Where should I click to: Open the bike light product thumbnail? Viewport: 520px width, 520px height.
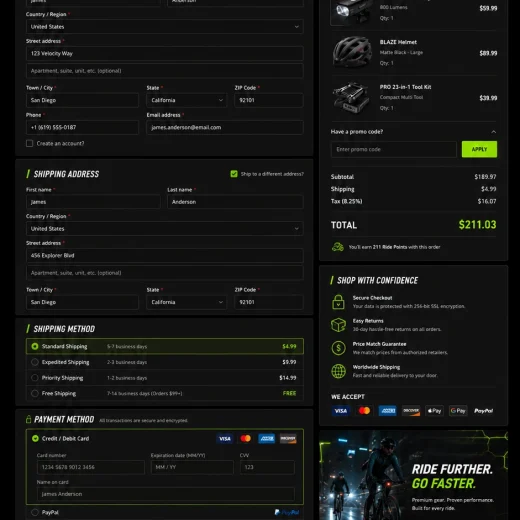(352, 12)
